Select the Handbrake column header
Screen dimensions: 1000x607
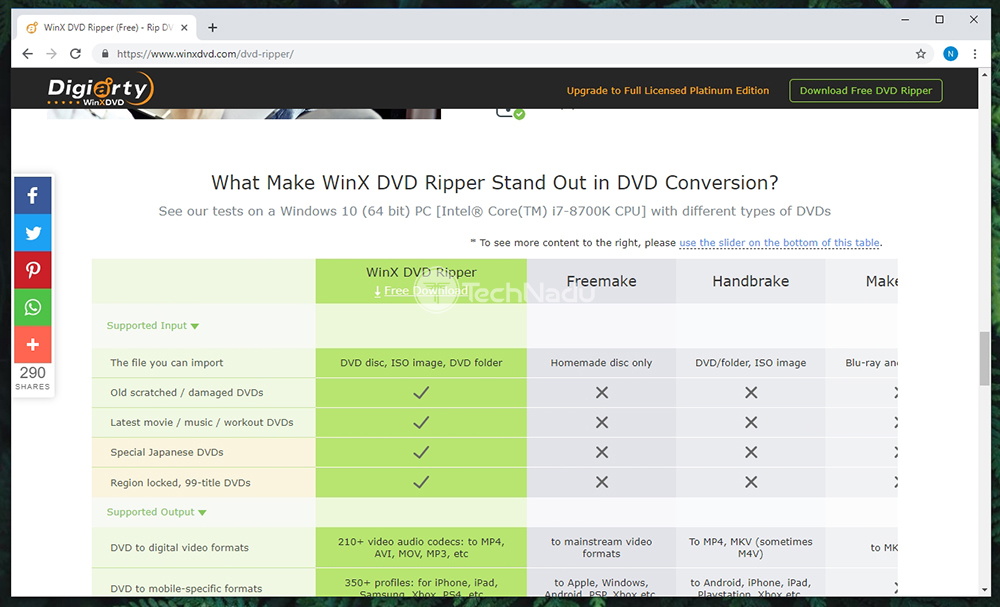click(x=751, y=281)
